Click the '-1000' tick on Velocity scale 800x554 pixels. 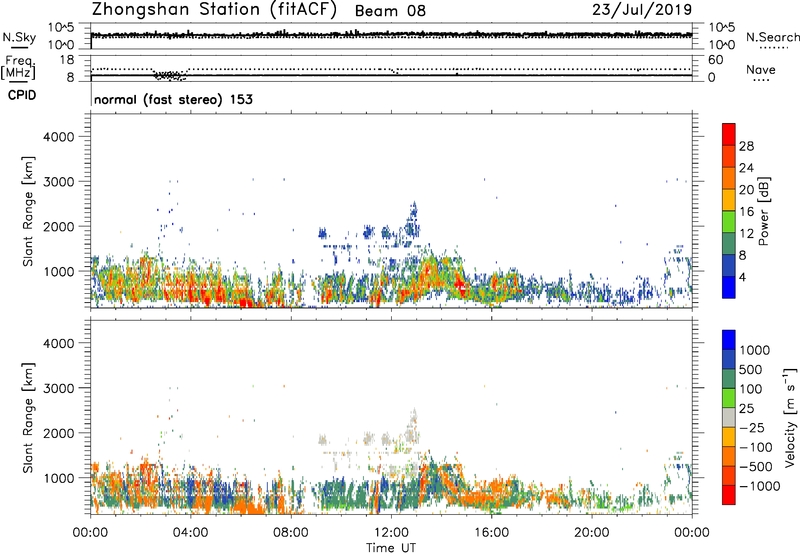pos(760,486)
